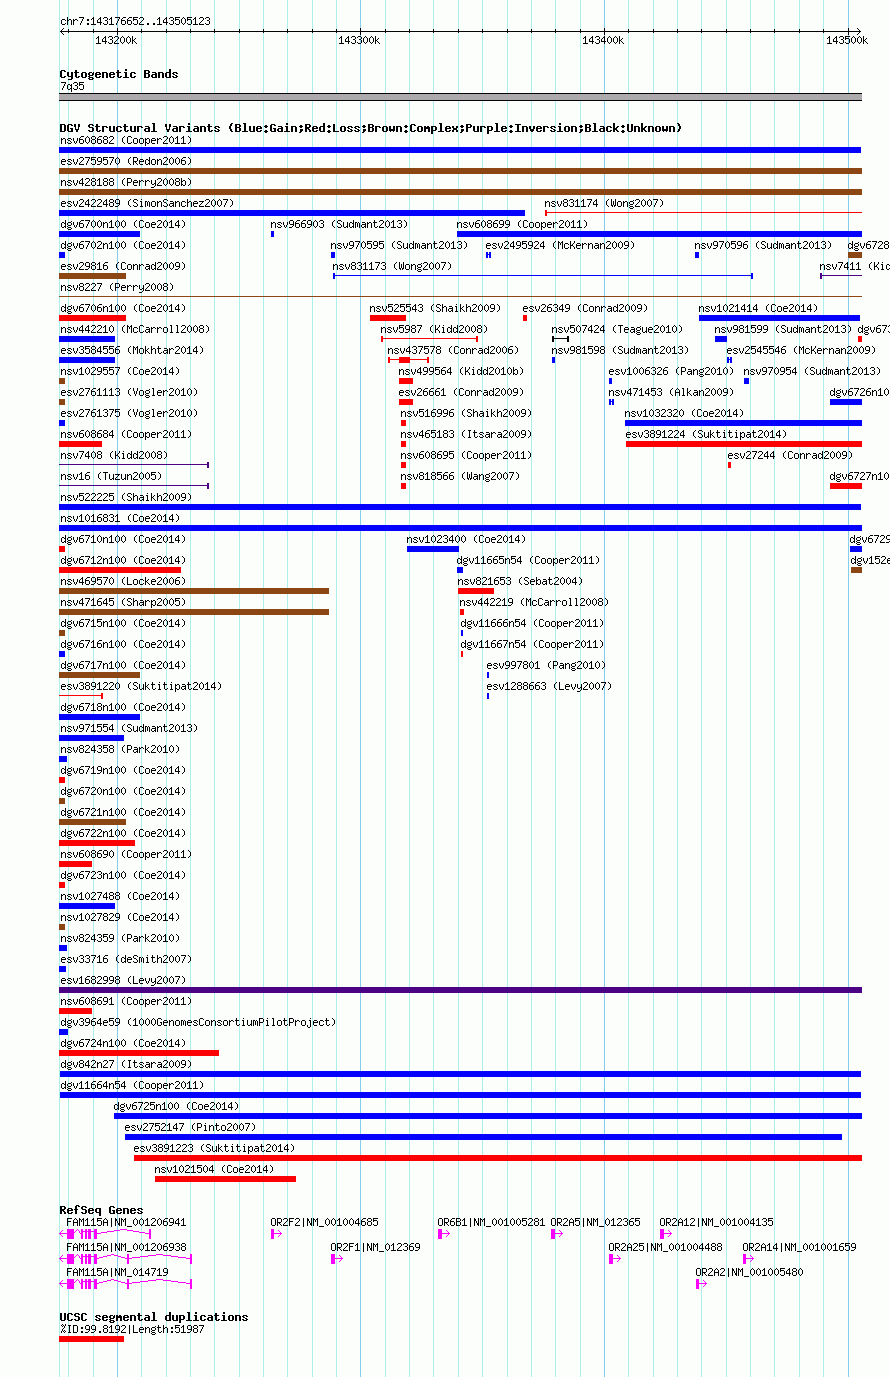The image size is (890, 1377).
Task: Select nsv16 (Tuzun2005) variant
Action: coord(111,476)
